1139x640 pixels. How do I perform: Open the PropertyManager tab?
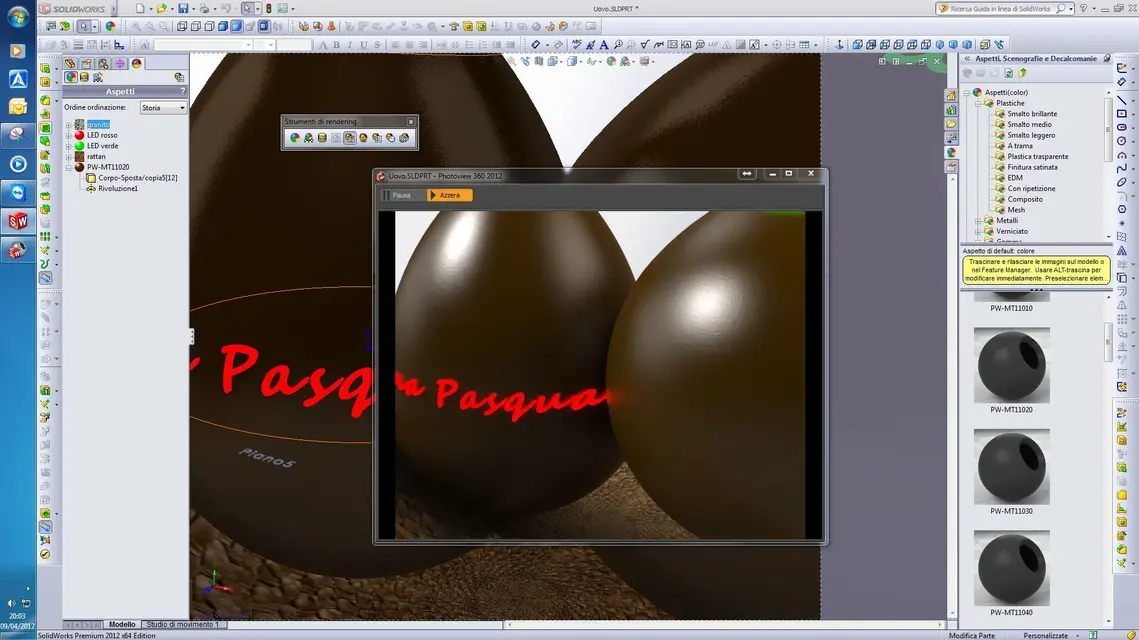86,64
